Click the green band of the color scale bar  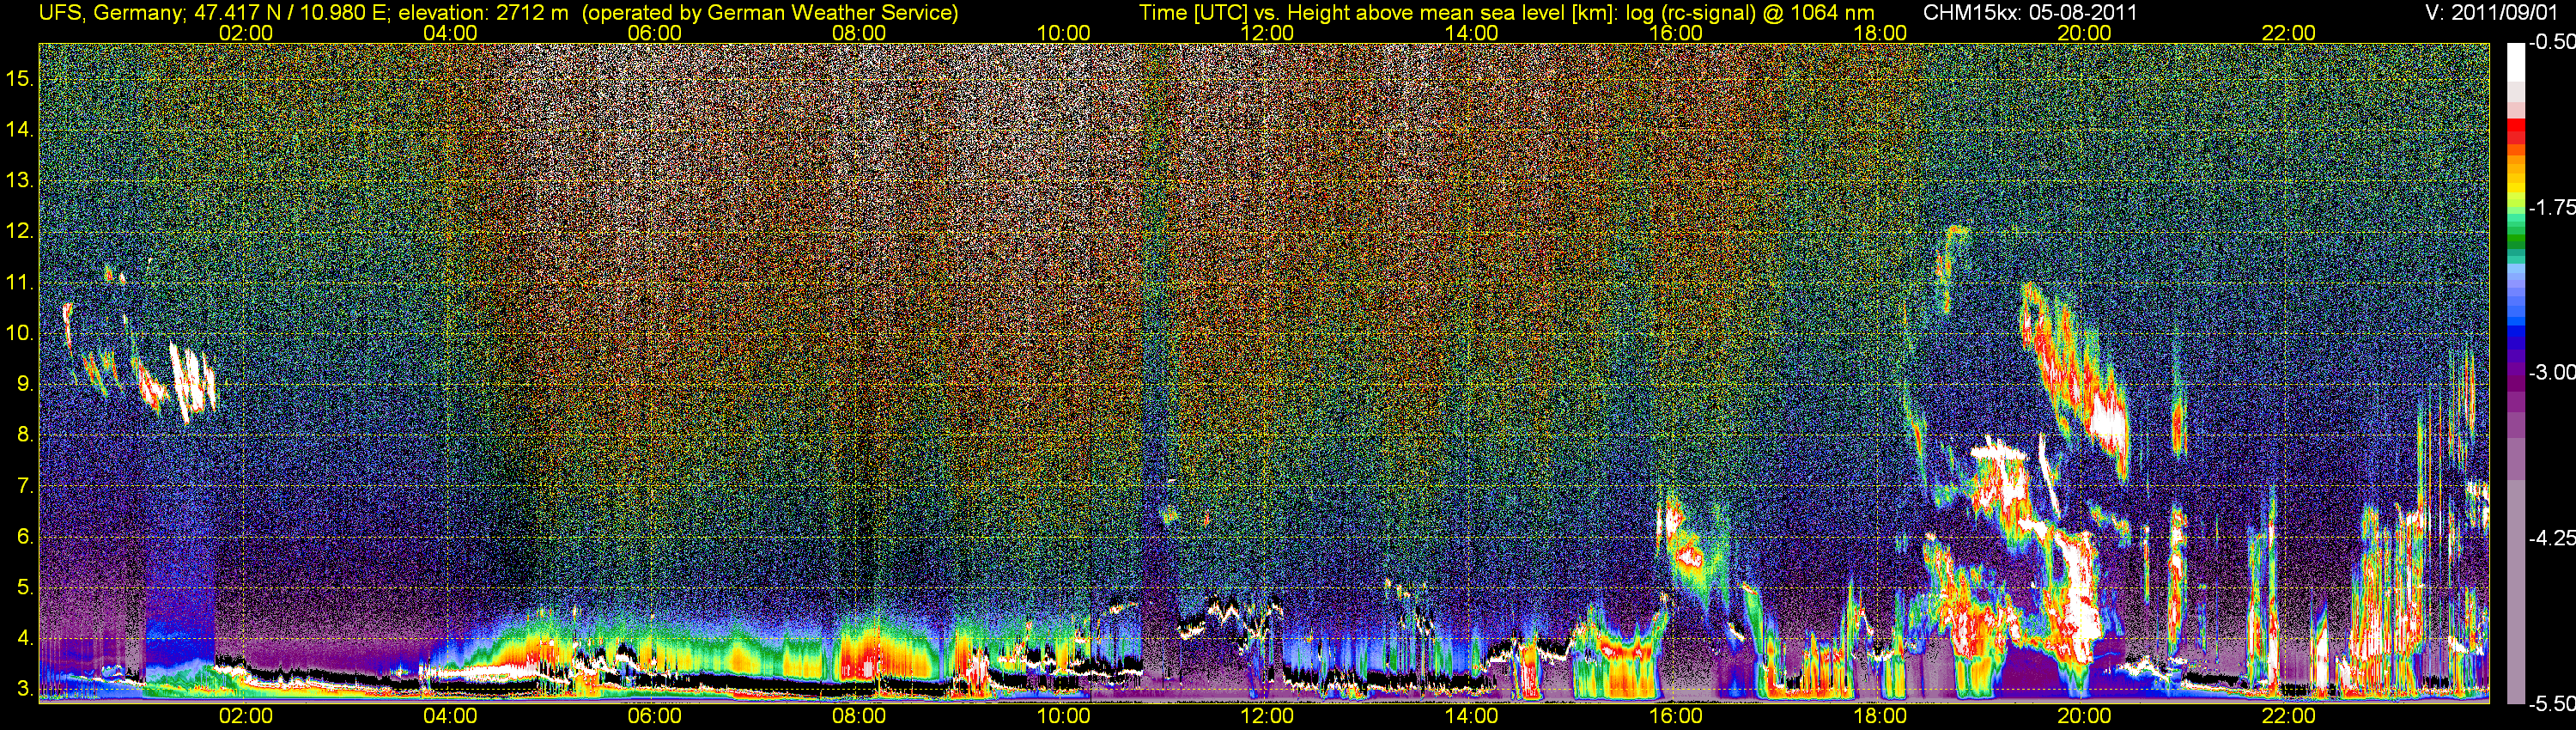pyautogui.click(x=2515, y=236)
